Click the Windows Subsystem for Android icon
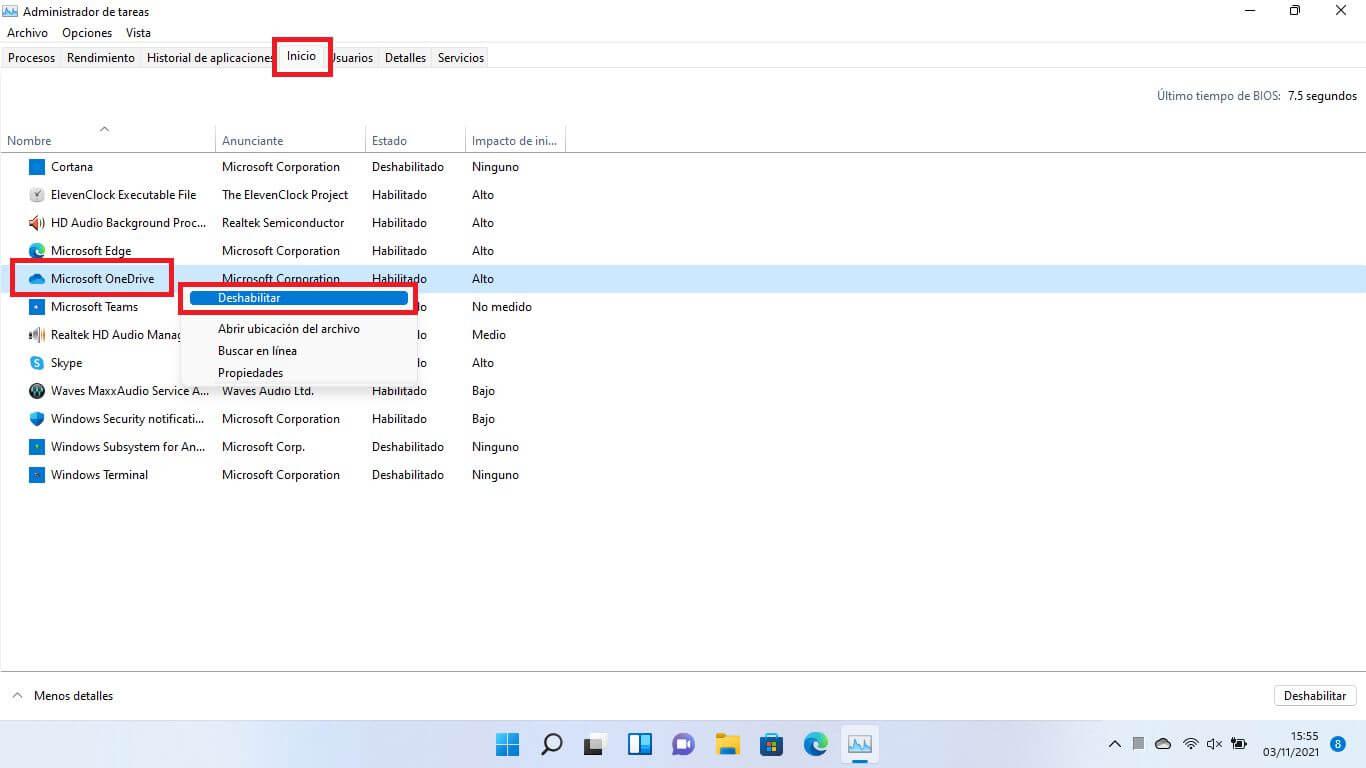The height and width of the screenshot is (768, 1366). coord(37,447)
